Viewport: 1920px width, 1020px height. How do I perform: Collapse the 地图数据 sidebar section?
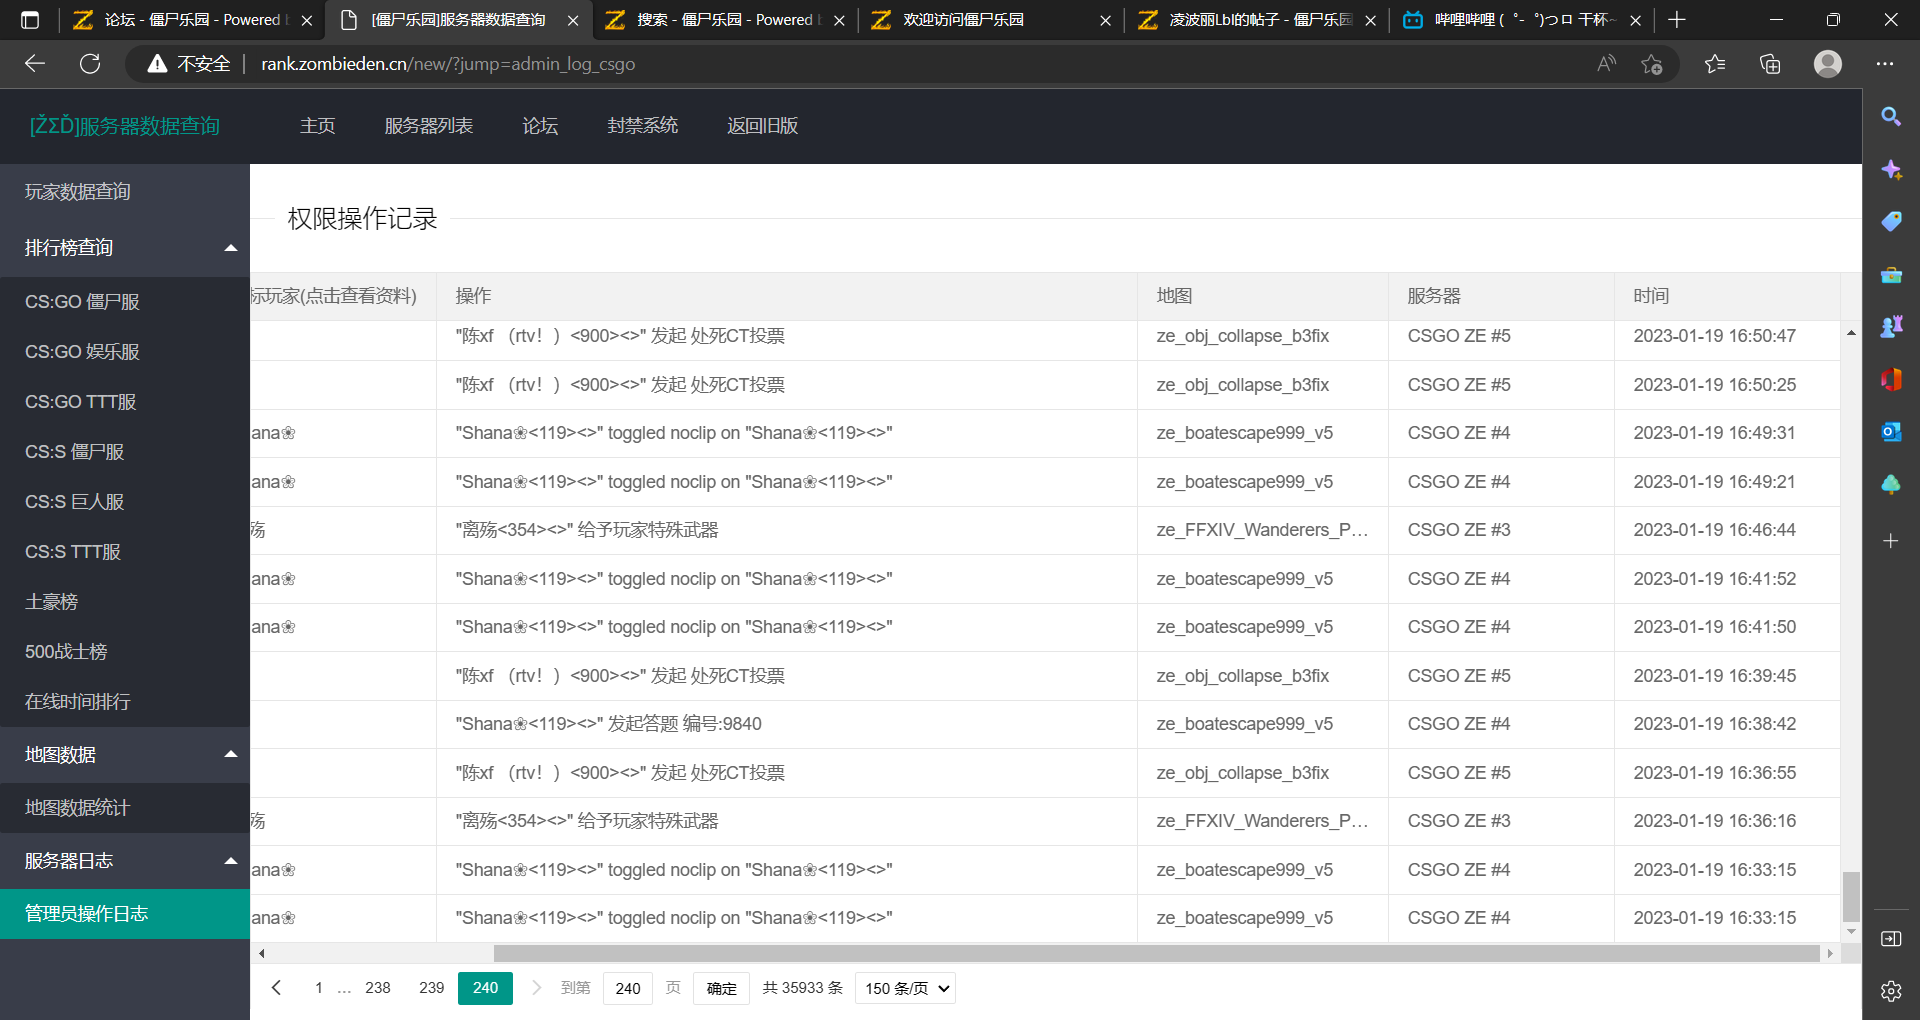230,755
